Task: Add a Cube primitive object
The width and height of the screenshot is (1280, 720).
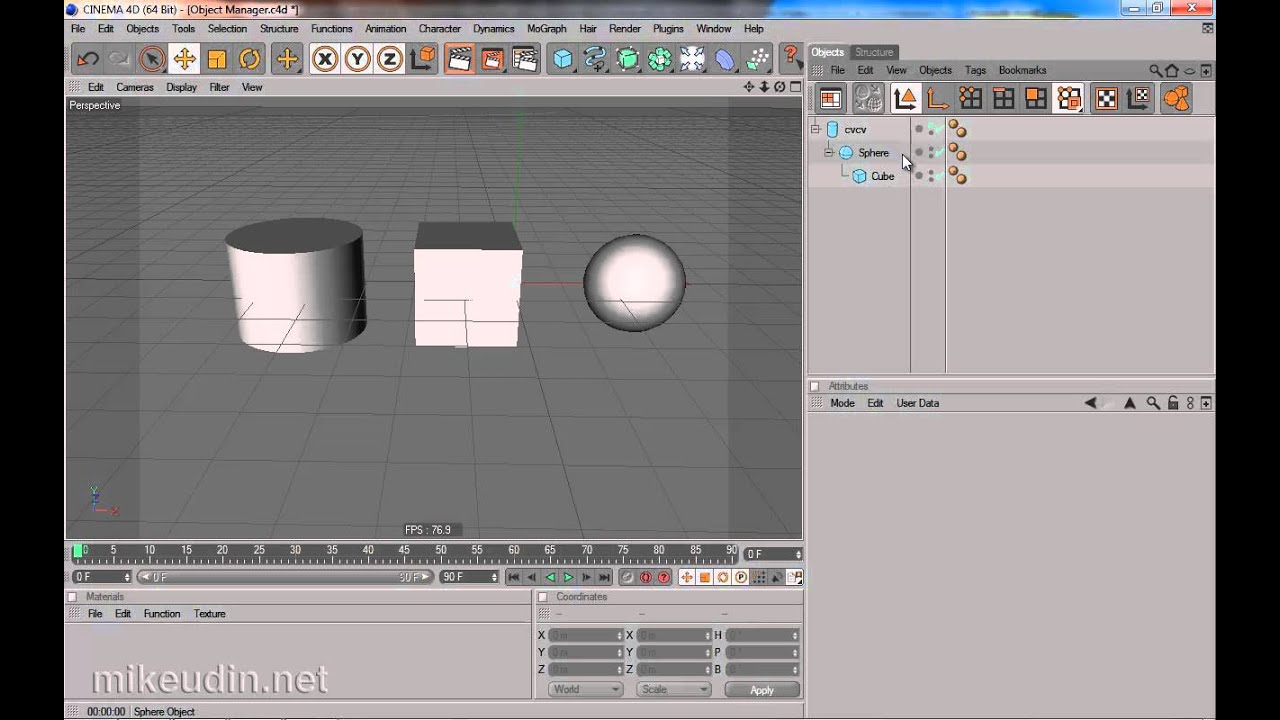Action: pos(563,59)
